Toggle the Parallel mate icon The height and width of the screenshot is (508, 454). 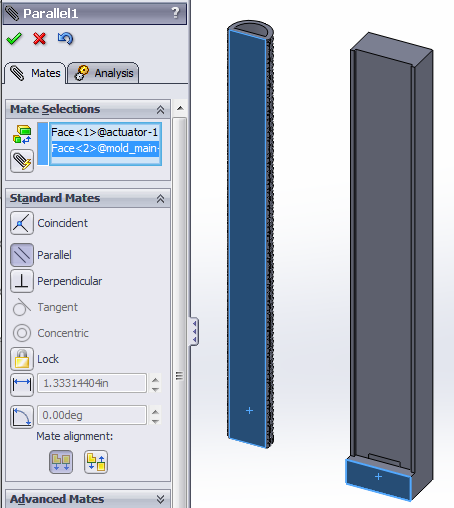22,255
